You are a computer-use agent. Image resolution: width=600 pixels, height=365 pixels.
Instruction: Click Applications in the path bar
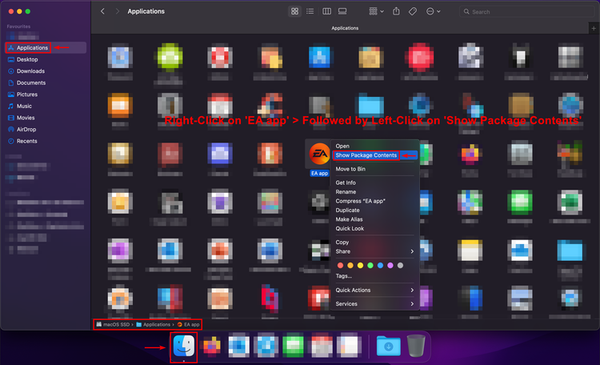point(153,324)
